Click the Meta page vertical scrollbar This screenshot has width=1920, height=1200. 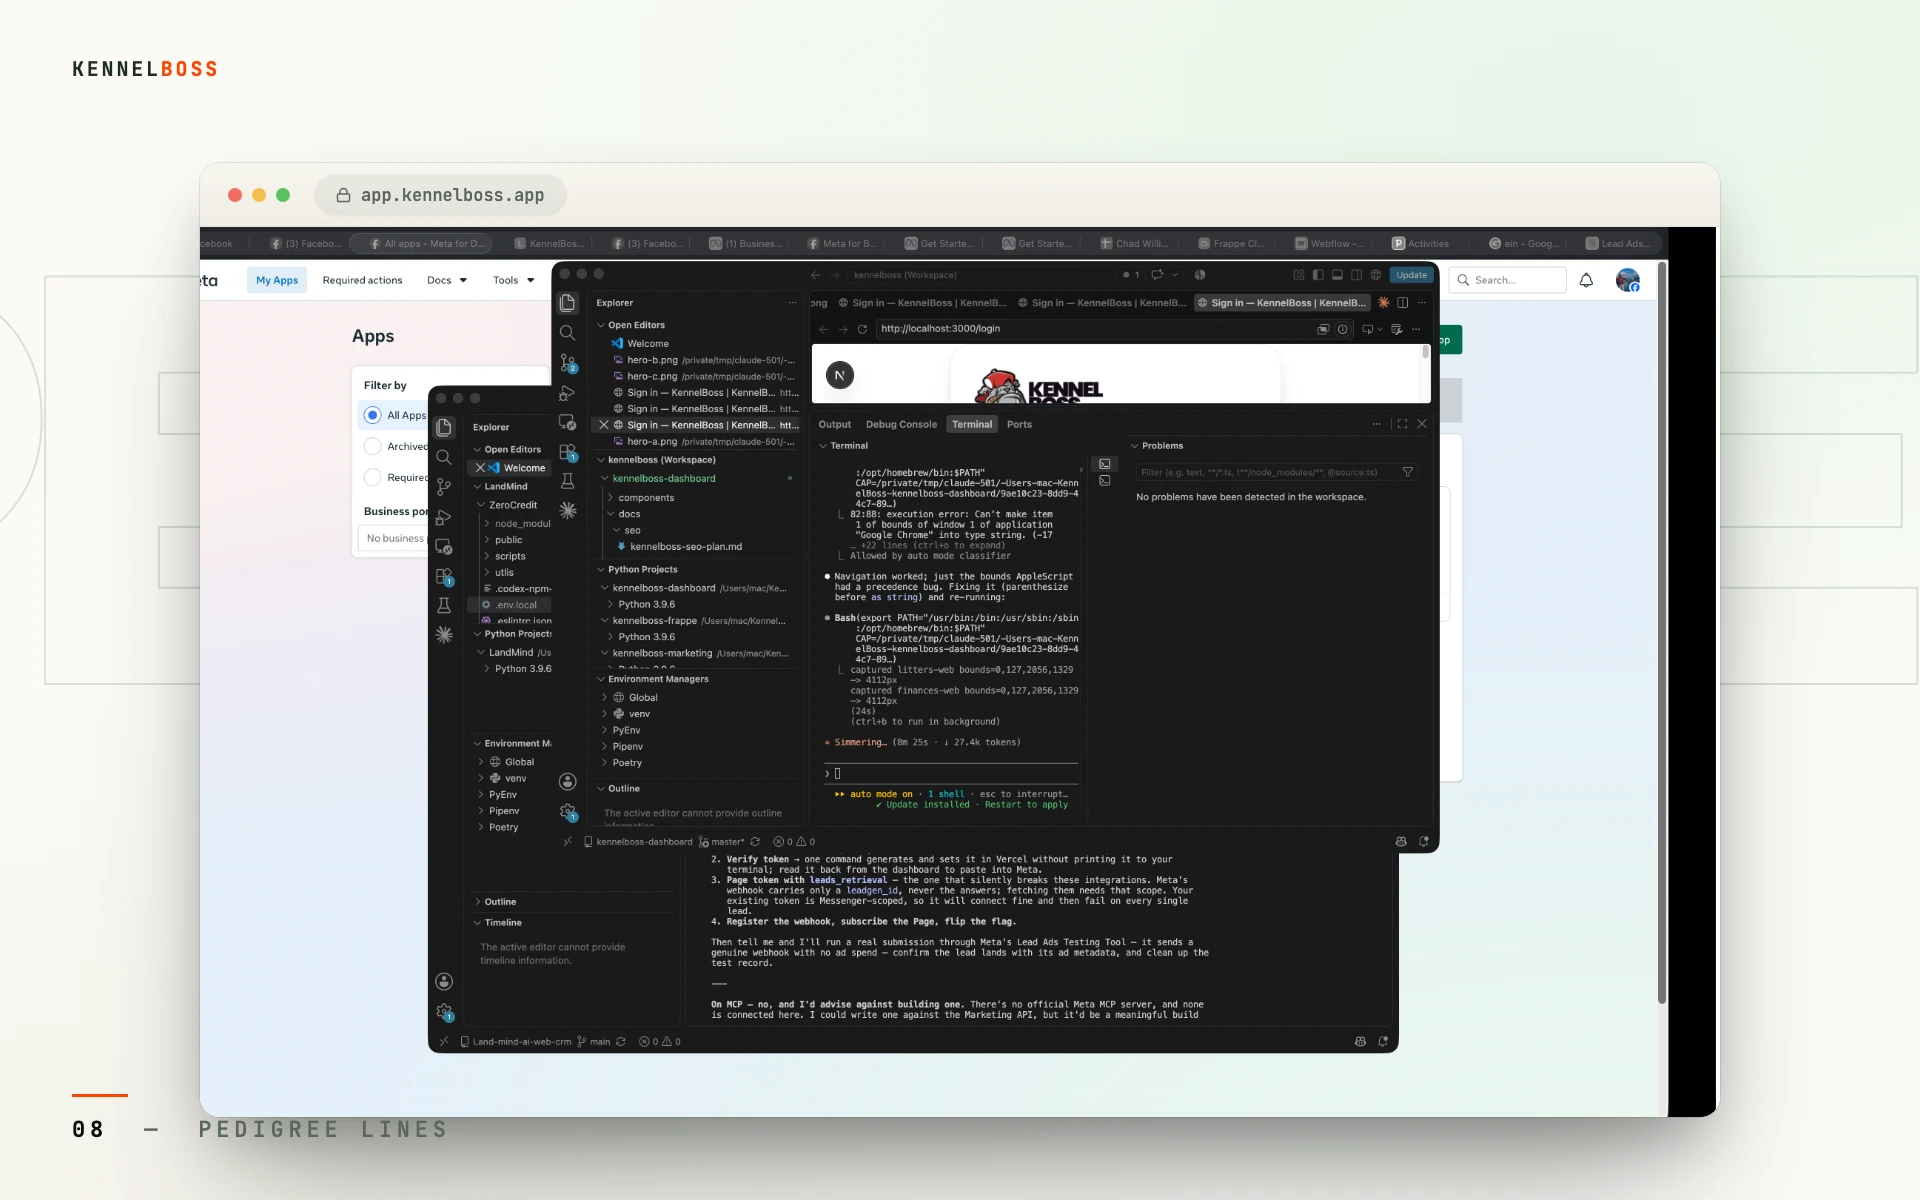point(1662,632)
